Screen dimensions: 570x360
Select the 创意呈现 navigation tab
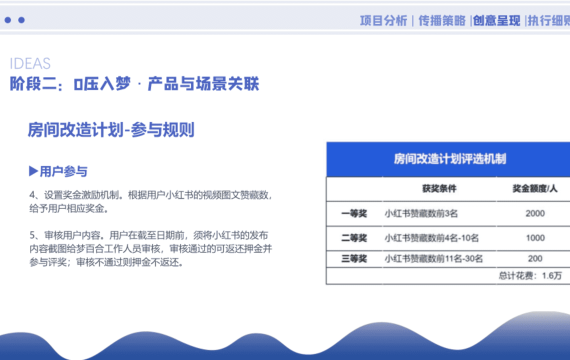496,20
